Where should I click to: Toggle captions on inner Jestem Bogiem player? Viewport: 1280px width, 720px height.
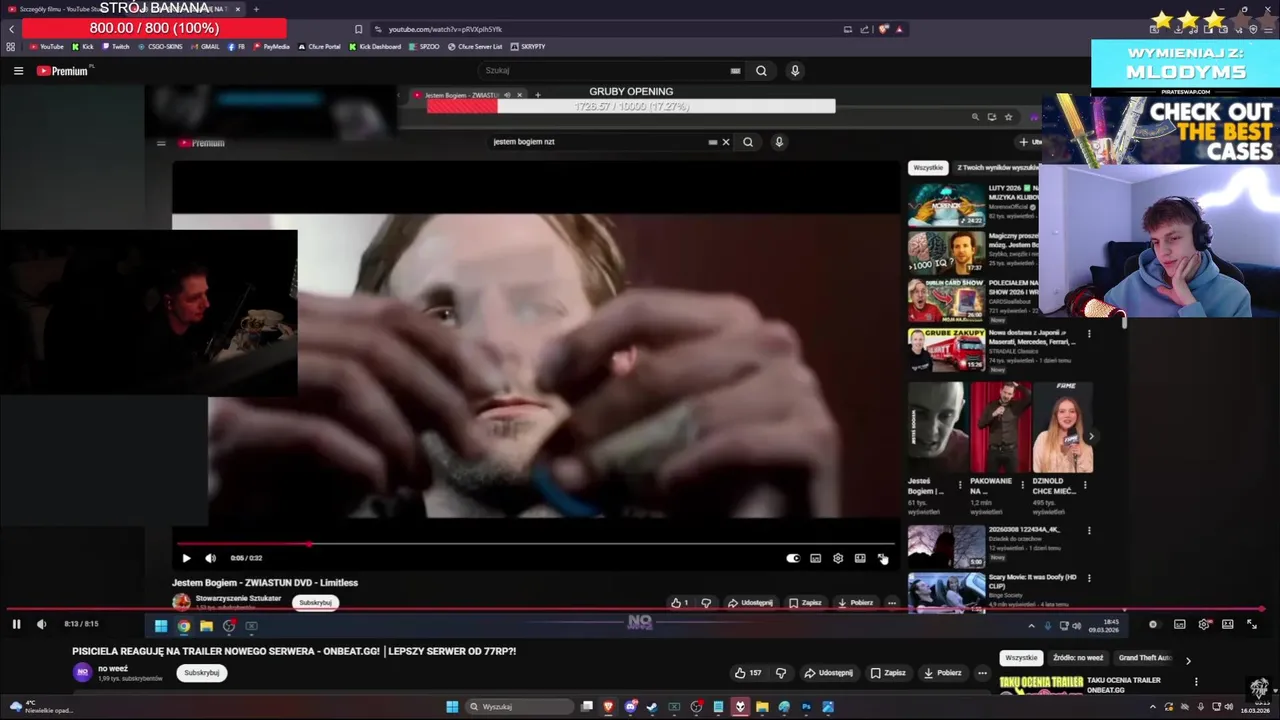click(815, 558)
